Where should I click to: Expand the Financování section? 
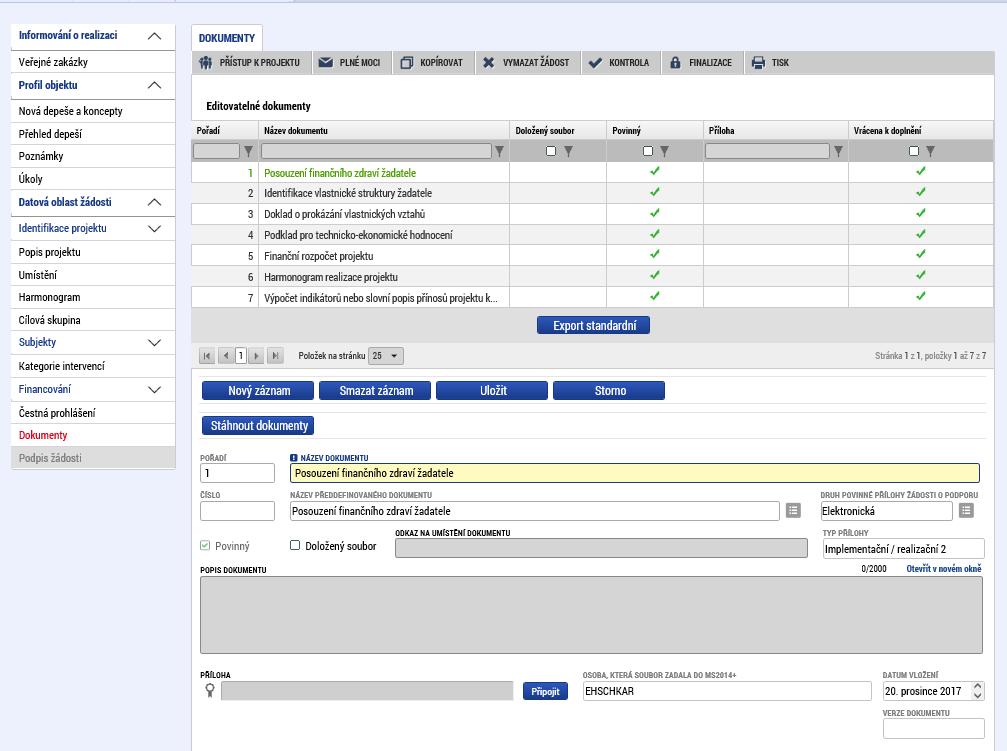click(x=154, y=390)
